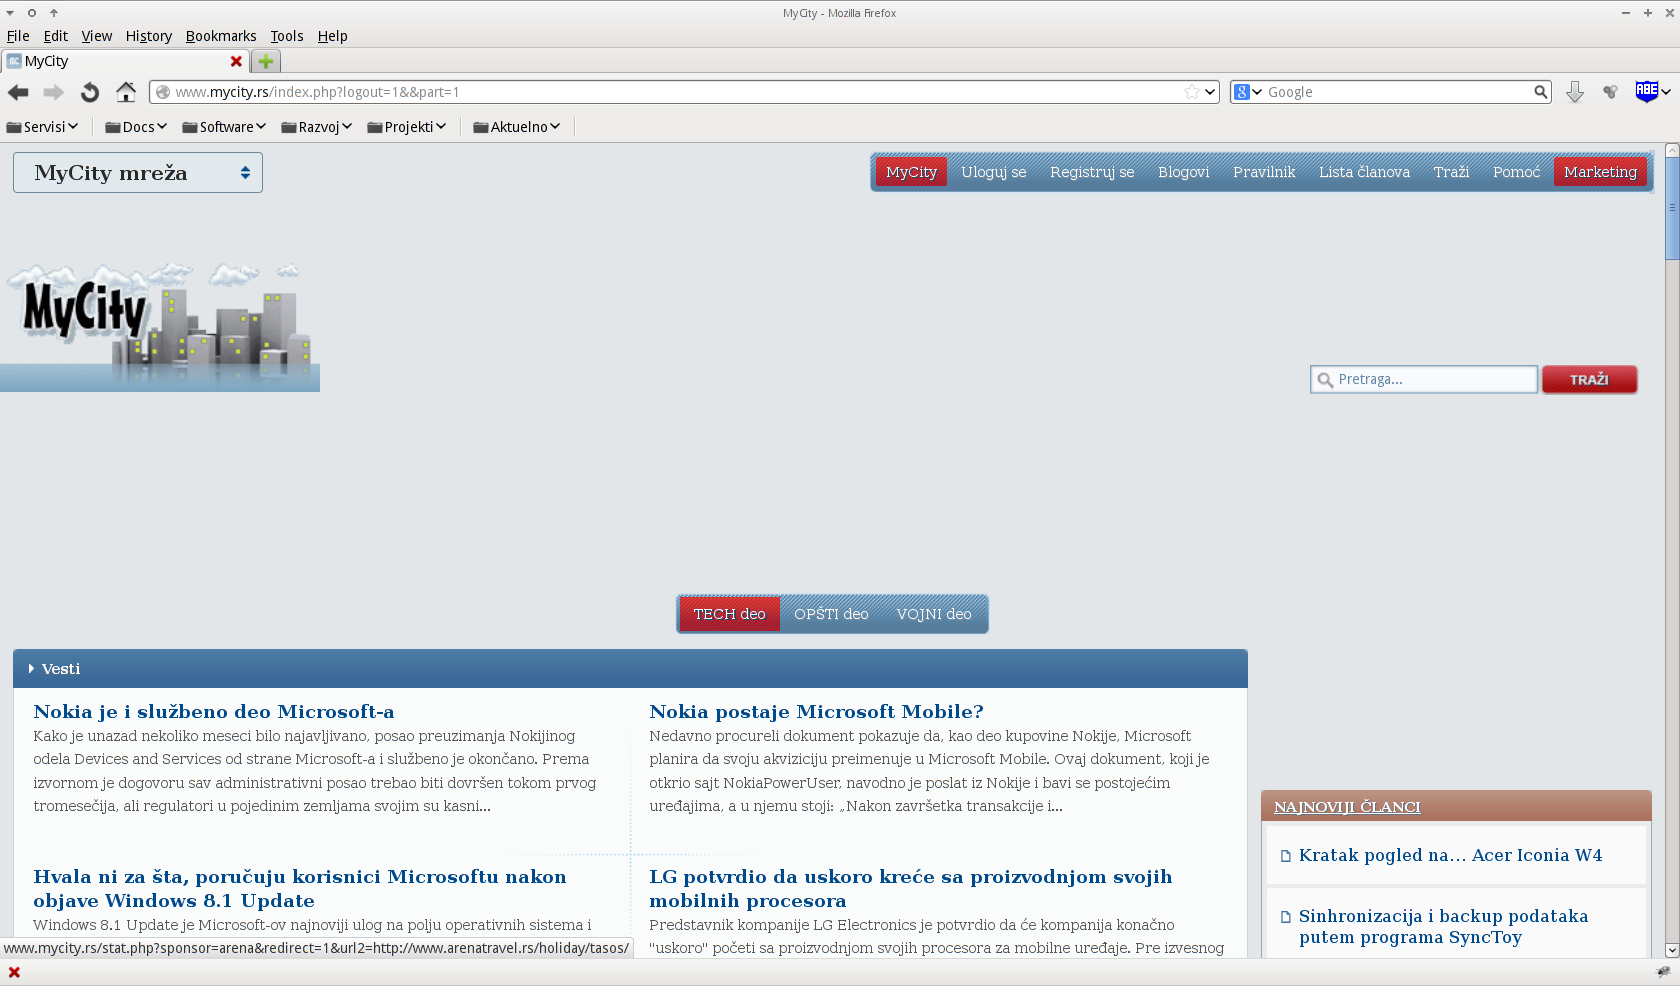This screenshot has height=986, width=1680.
Task: Choose search engine from Google icon dropdown
Action: (1248, 92)
